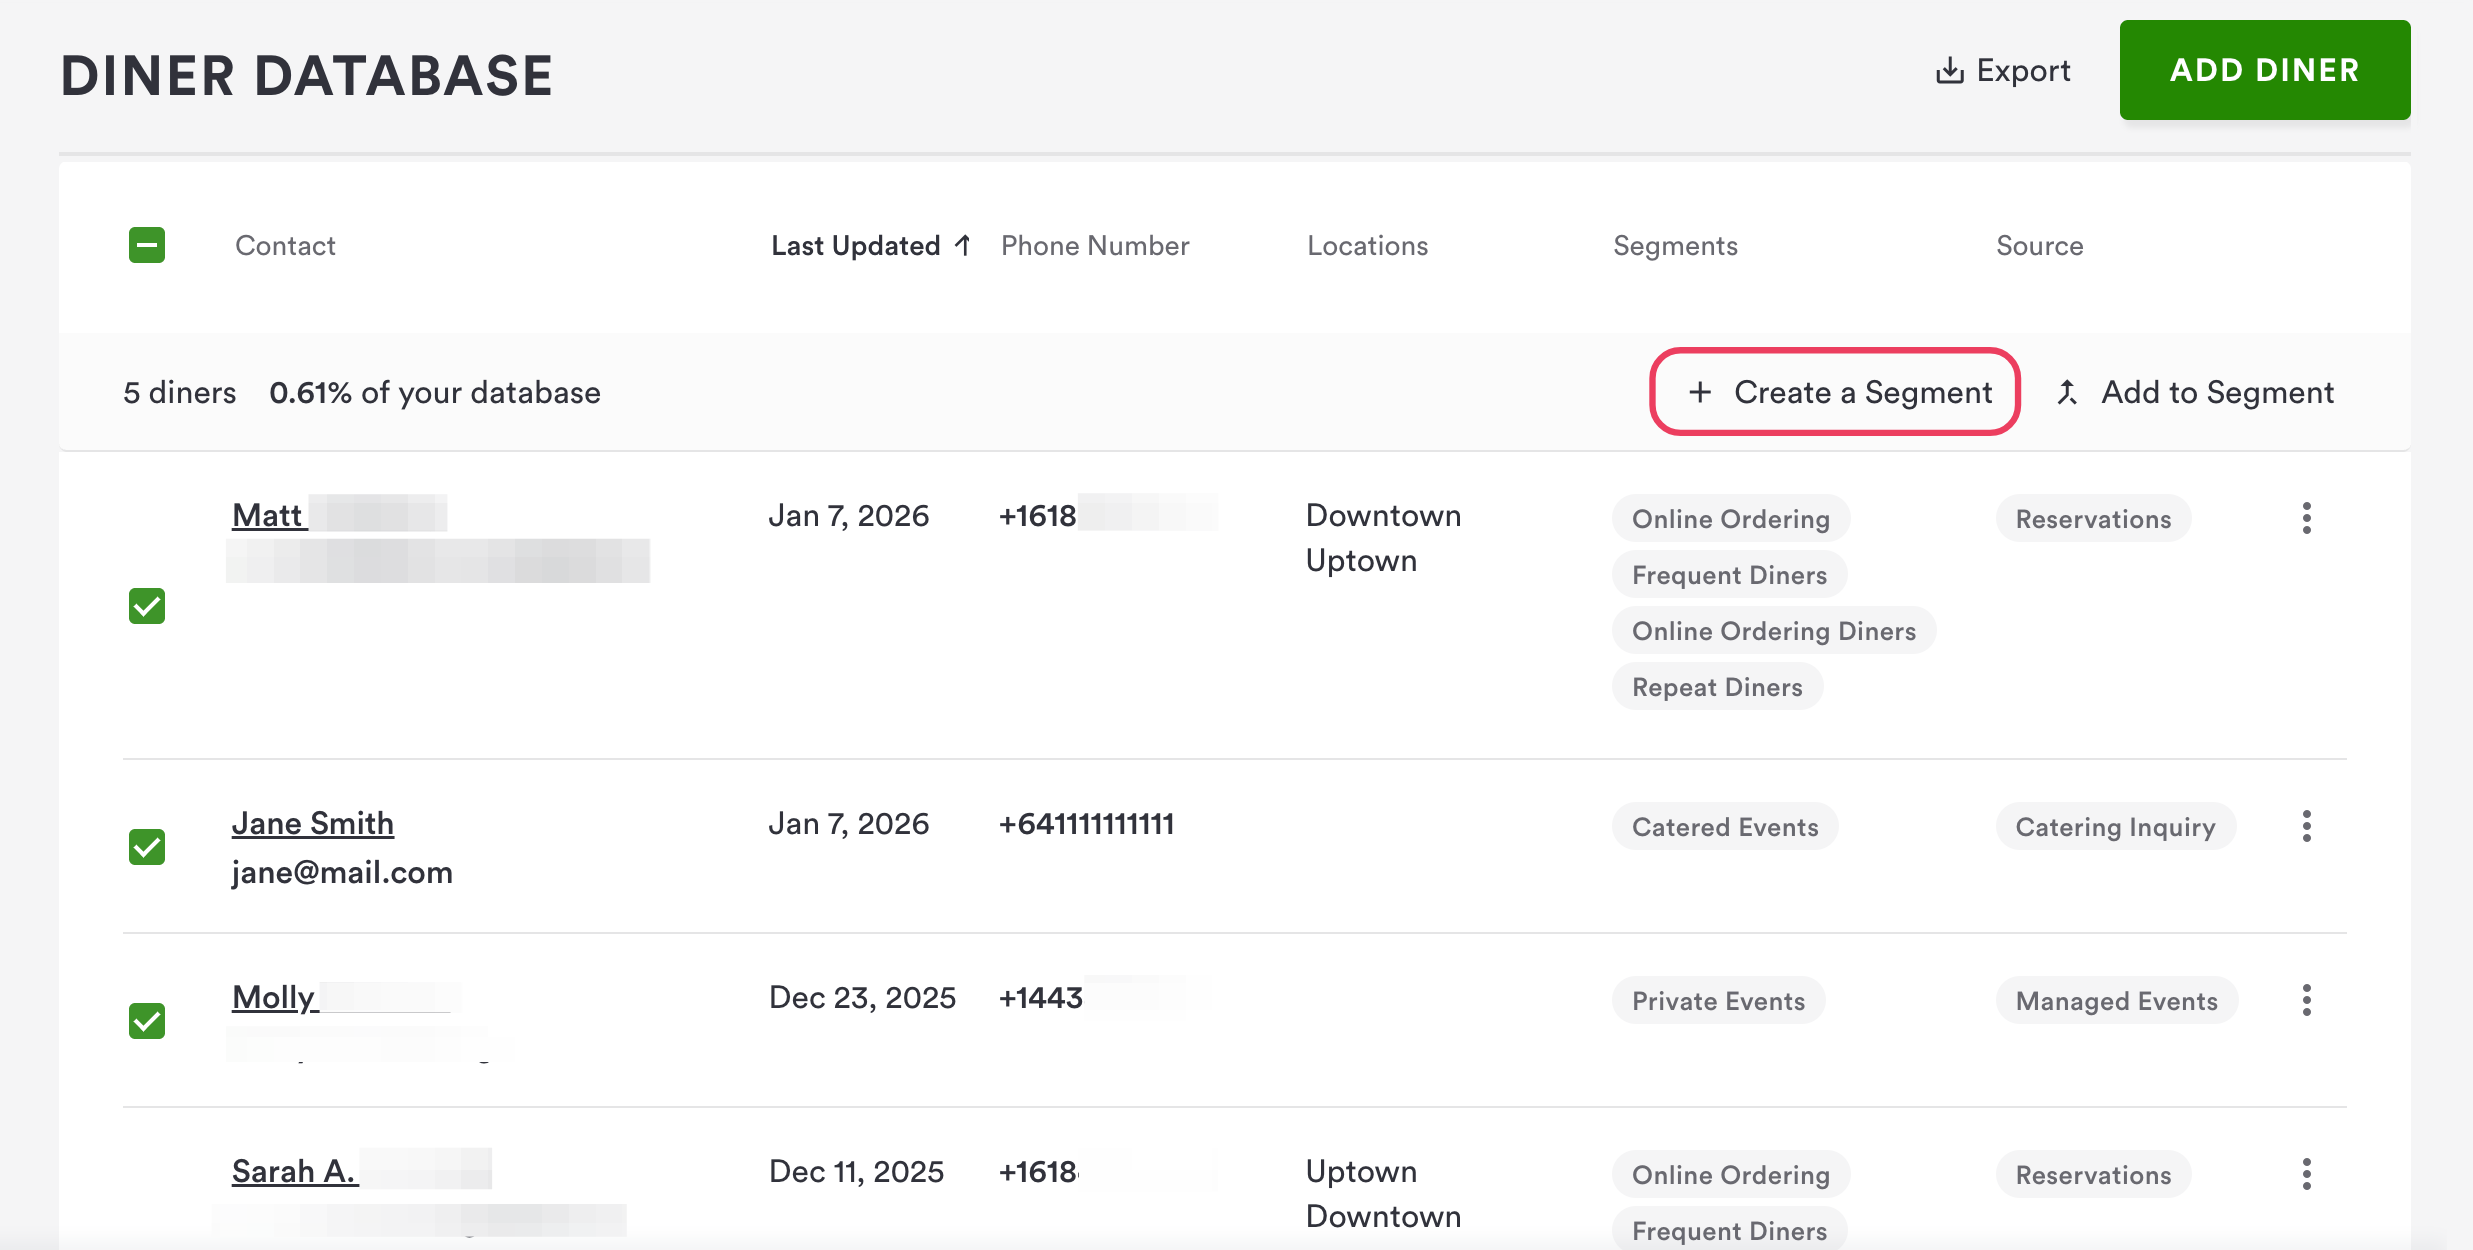
Task: Click the Online Ordering Diners segment tag
Action: click(x=1773, y=631)
